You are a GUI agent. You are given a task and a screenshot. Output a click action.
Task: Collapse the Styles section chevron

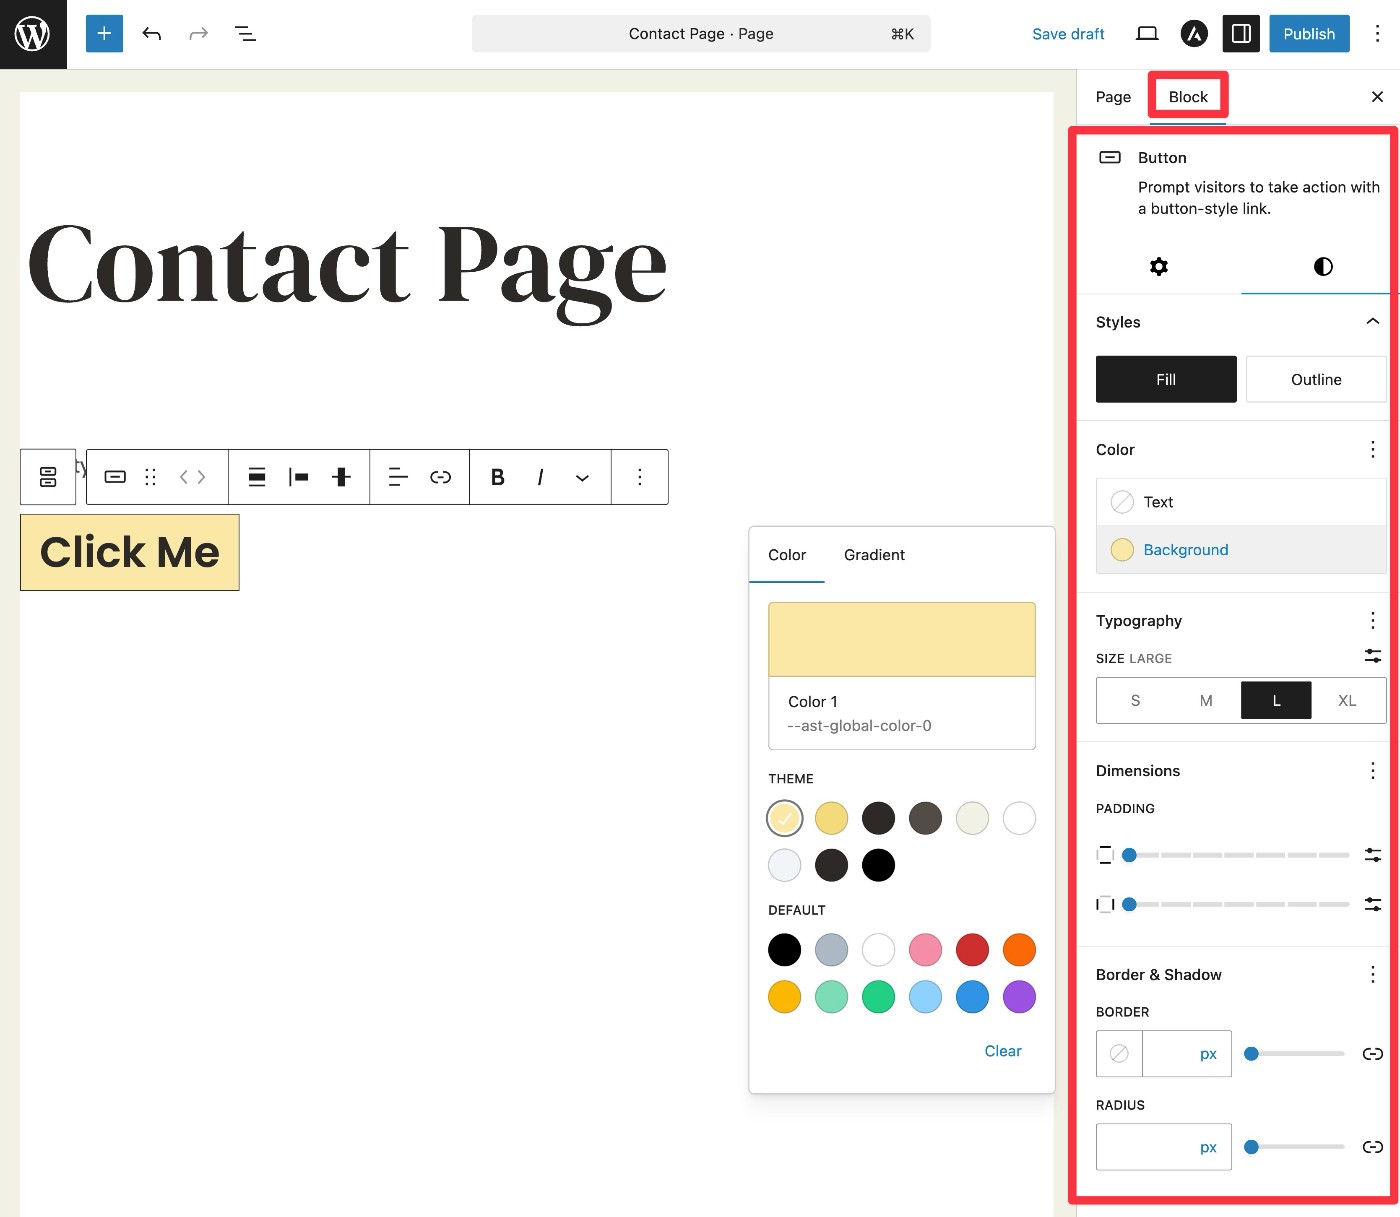tap(1372, 321)
